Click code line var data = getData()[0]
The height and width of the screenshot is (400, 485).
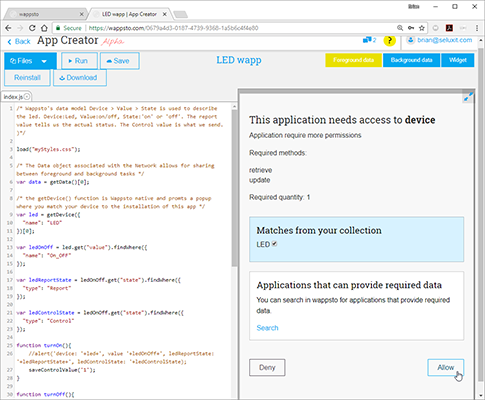(53, 182)
